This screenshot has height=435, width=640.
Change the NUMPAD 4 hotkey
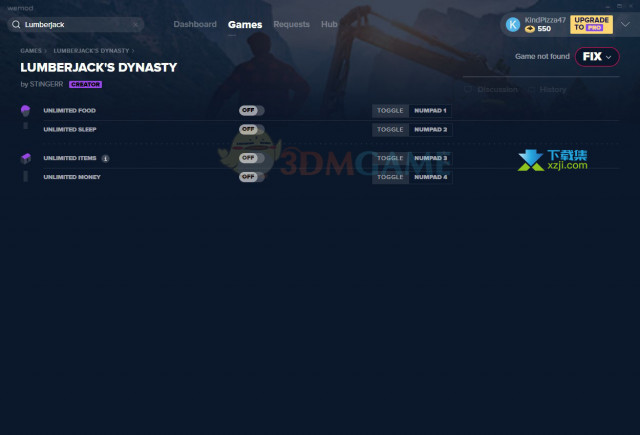pos(430,177)
